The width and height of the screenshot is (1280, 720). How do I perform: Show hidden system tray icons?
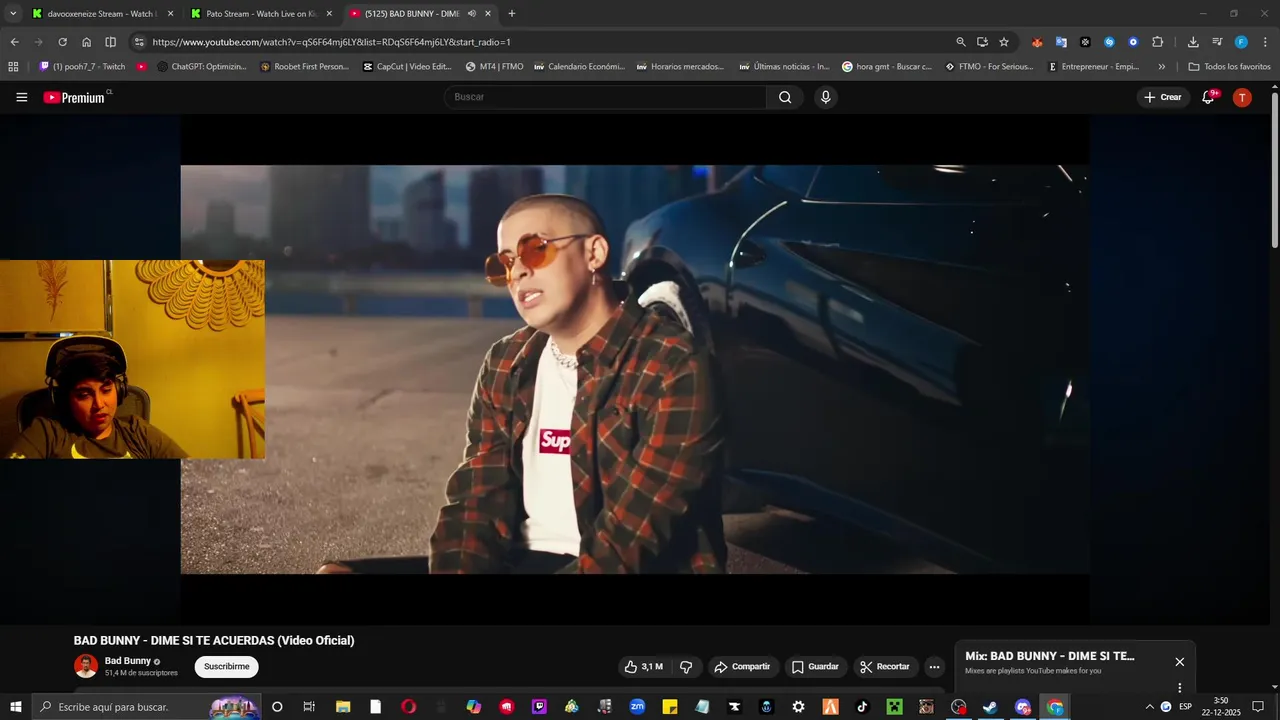click(1149, 707)
